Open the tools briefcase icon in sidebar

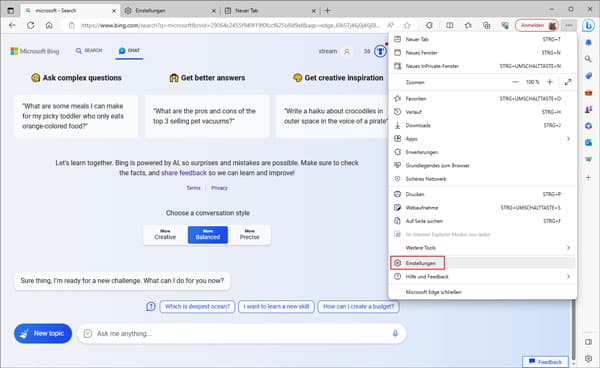click(x=588, y=93)
